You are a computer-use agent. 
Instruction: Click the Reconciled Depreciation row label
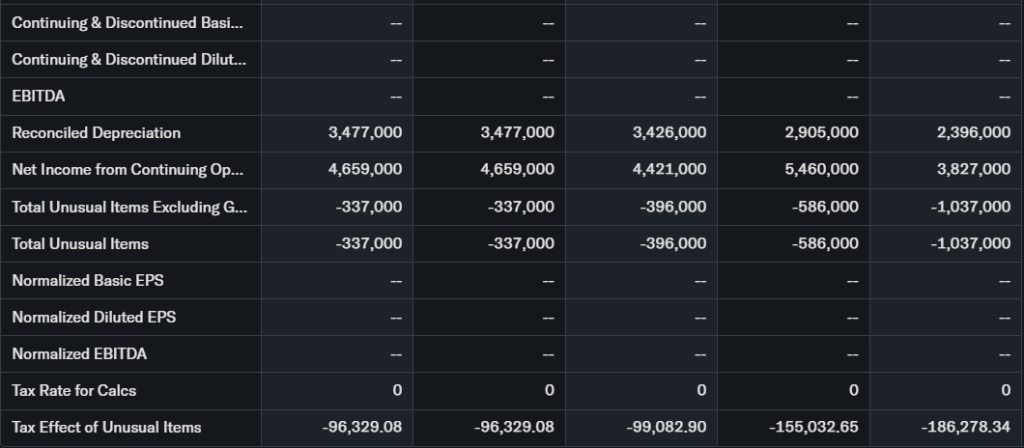96,133
